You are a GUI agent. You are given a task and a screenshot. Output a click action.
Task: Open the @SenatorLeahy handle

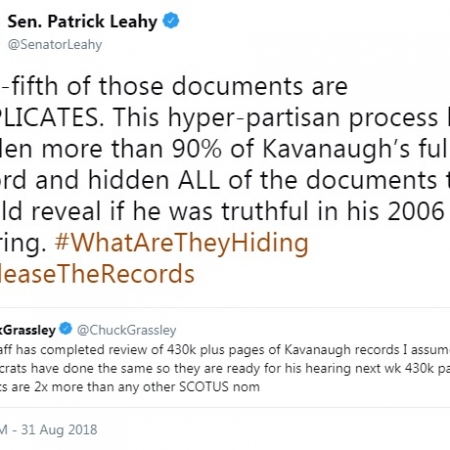(x=55, y=45)
